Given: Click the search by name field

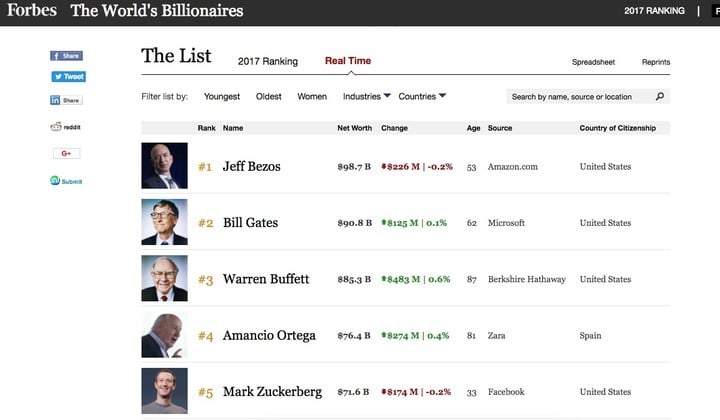Looking at the screenshot, I should pyautogui.click(x=581, y=96).
